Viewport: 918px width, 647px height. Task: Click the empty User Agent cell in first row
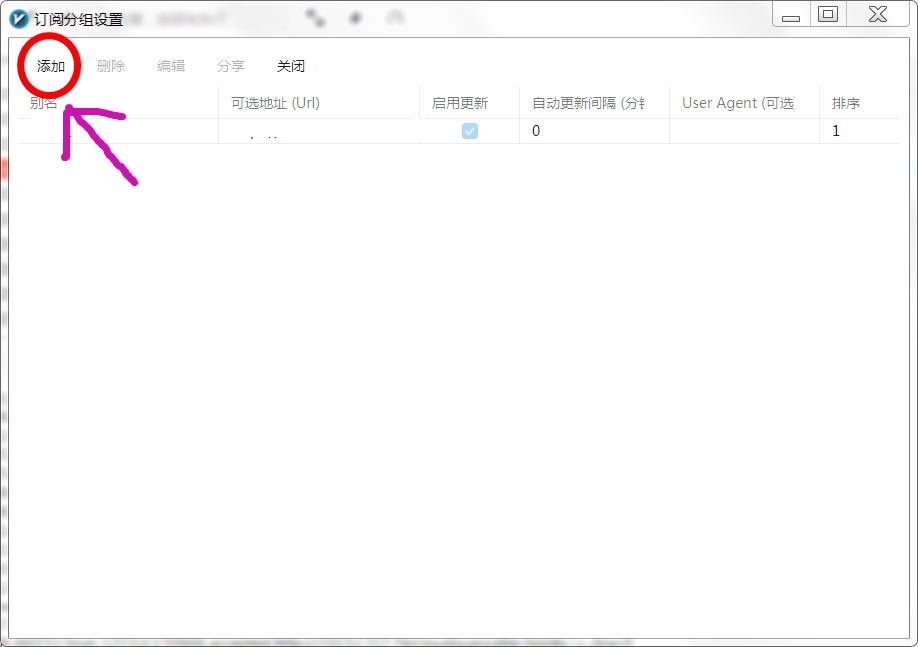tap(744, 131)
